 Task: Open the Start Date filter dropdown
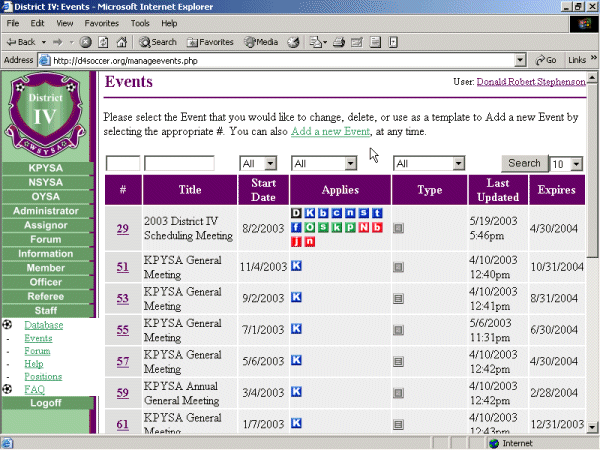[x=257, y=163]
